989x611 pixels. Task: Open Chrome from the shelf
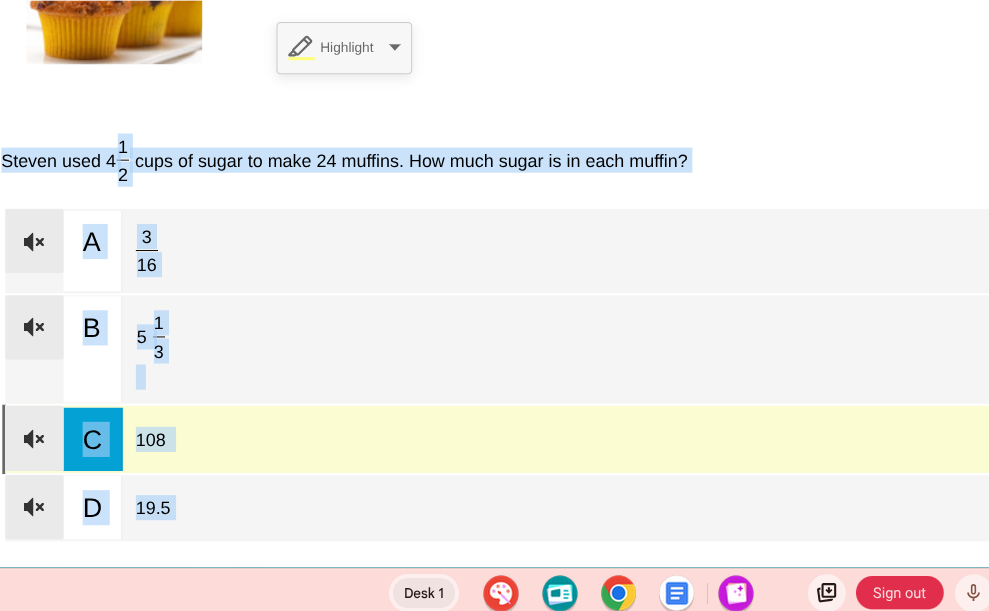[x=618, y=592]
